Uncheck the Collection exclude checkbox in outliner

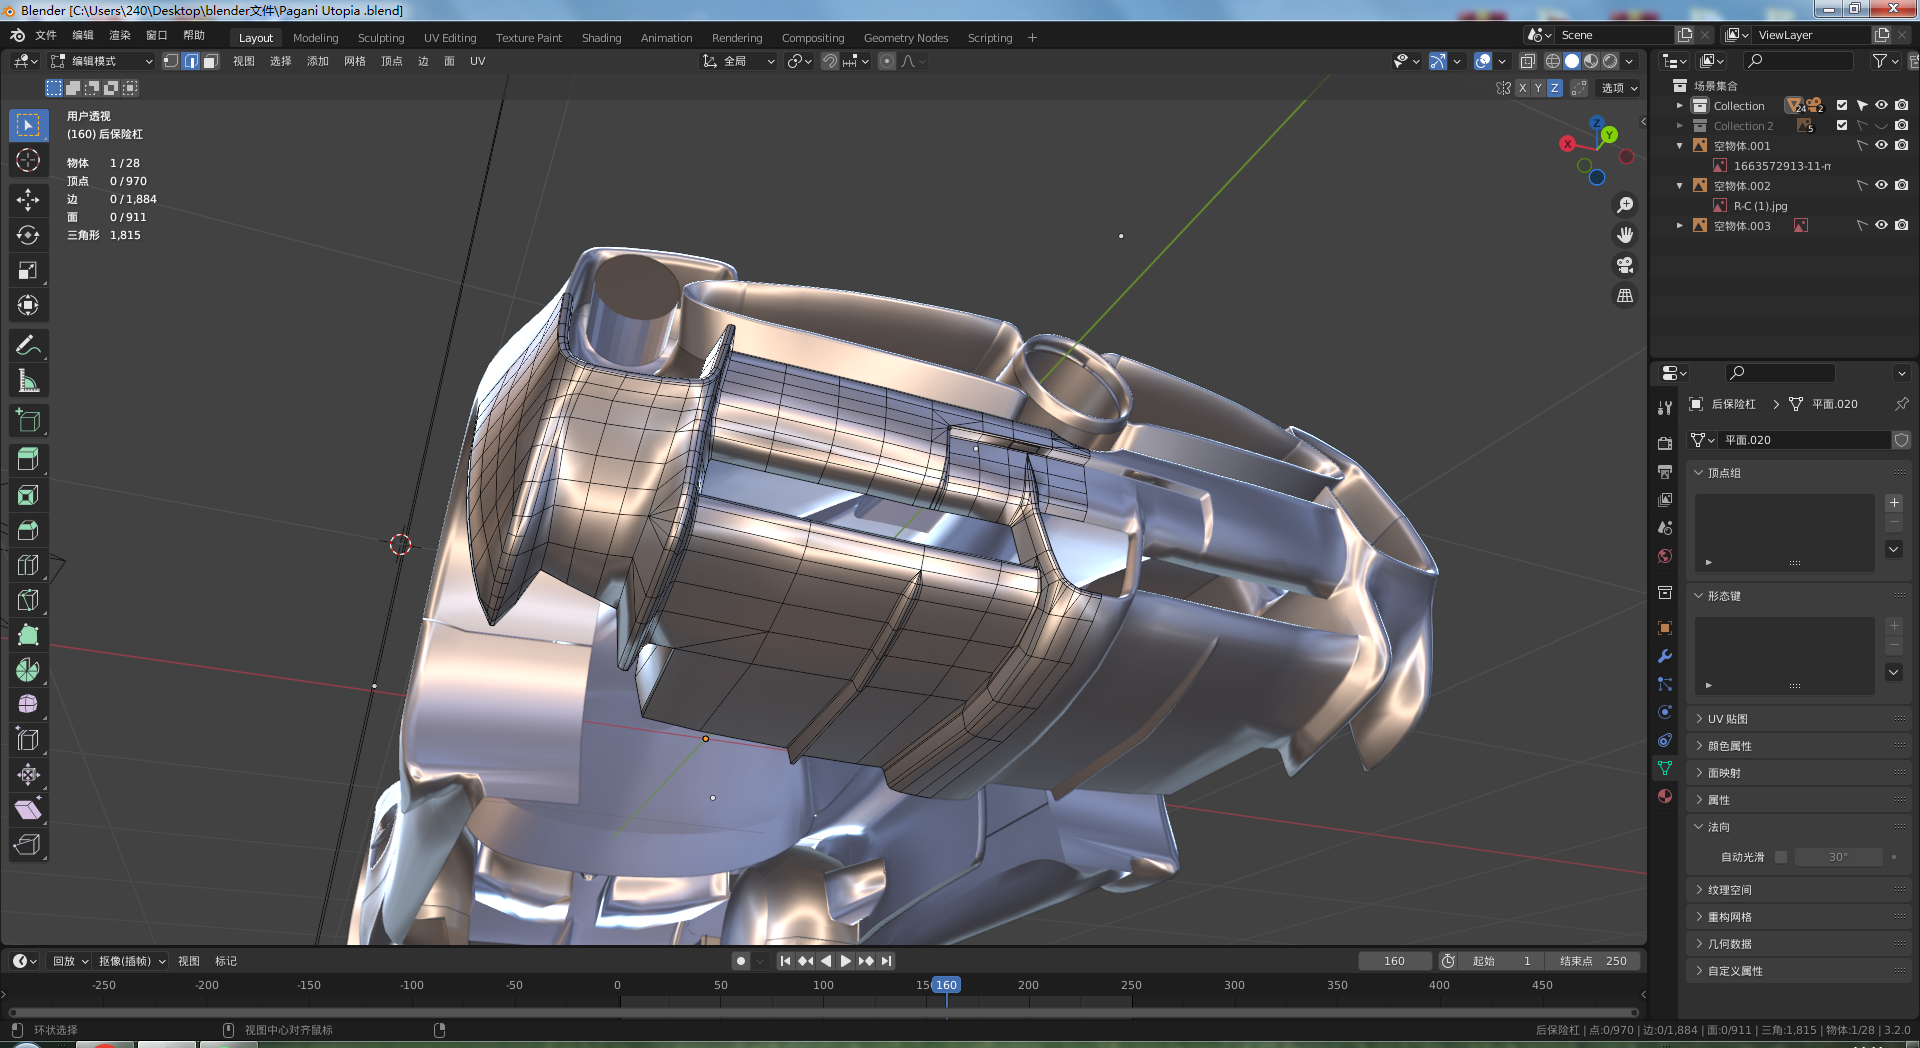click(x=1842, y=105)
